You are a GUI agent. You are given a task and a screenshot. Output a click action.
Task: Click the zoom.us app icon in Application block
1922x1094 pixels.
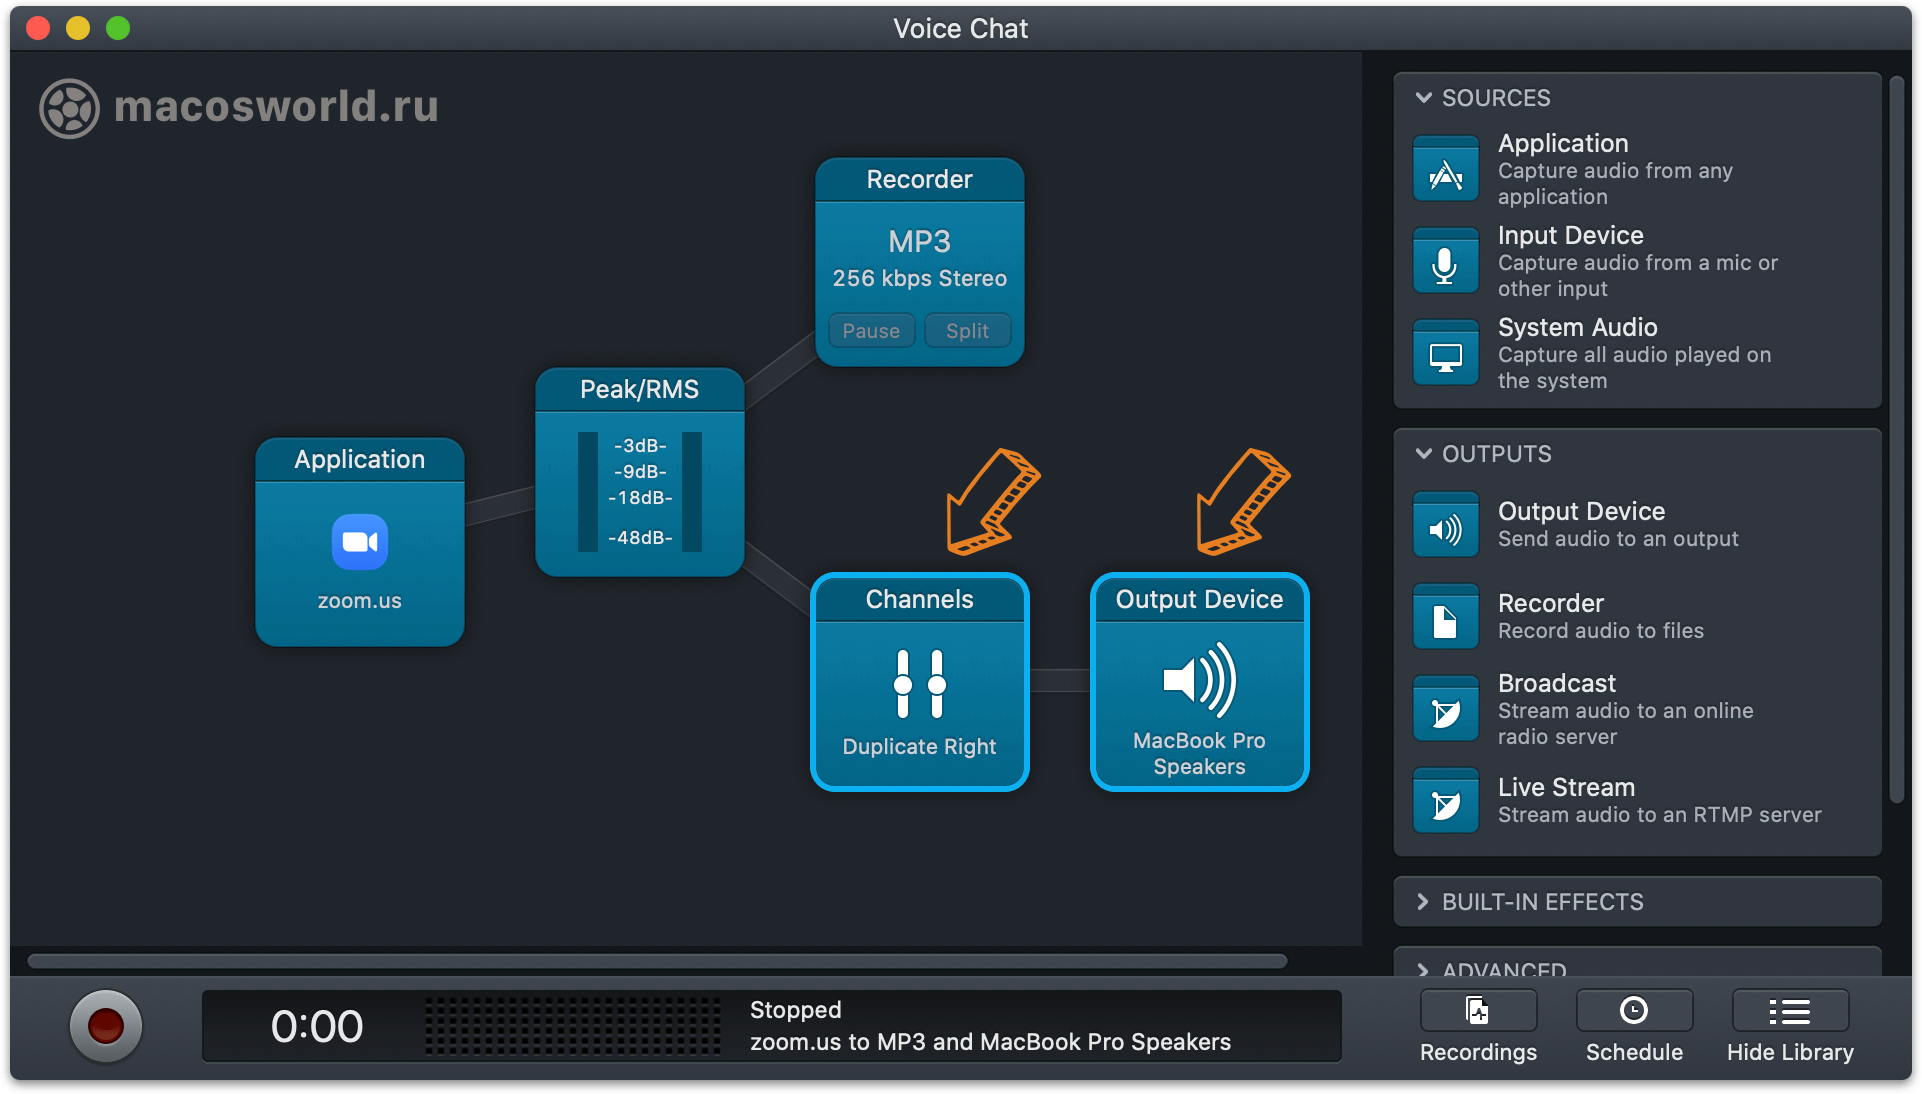359,542
